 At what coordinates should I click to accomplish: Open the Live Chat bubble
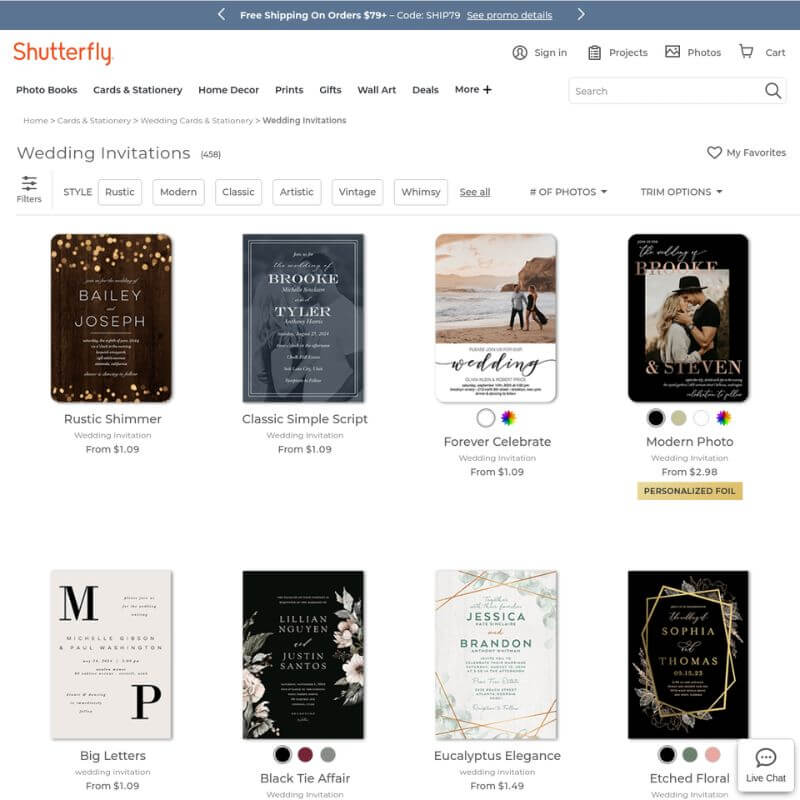tap(765, 765)
